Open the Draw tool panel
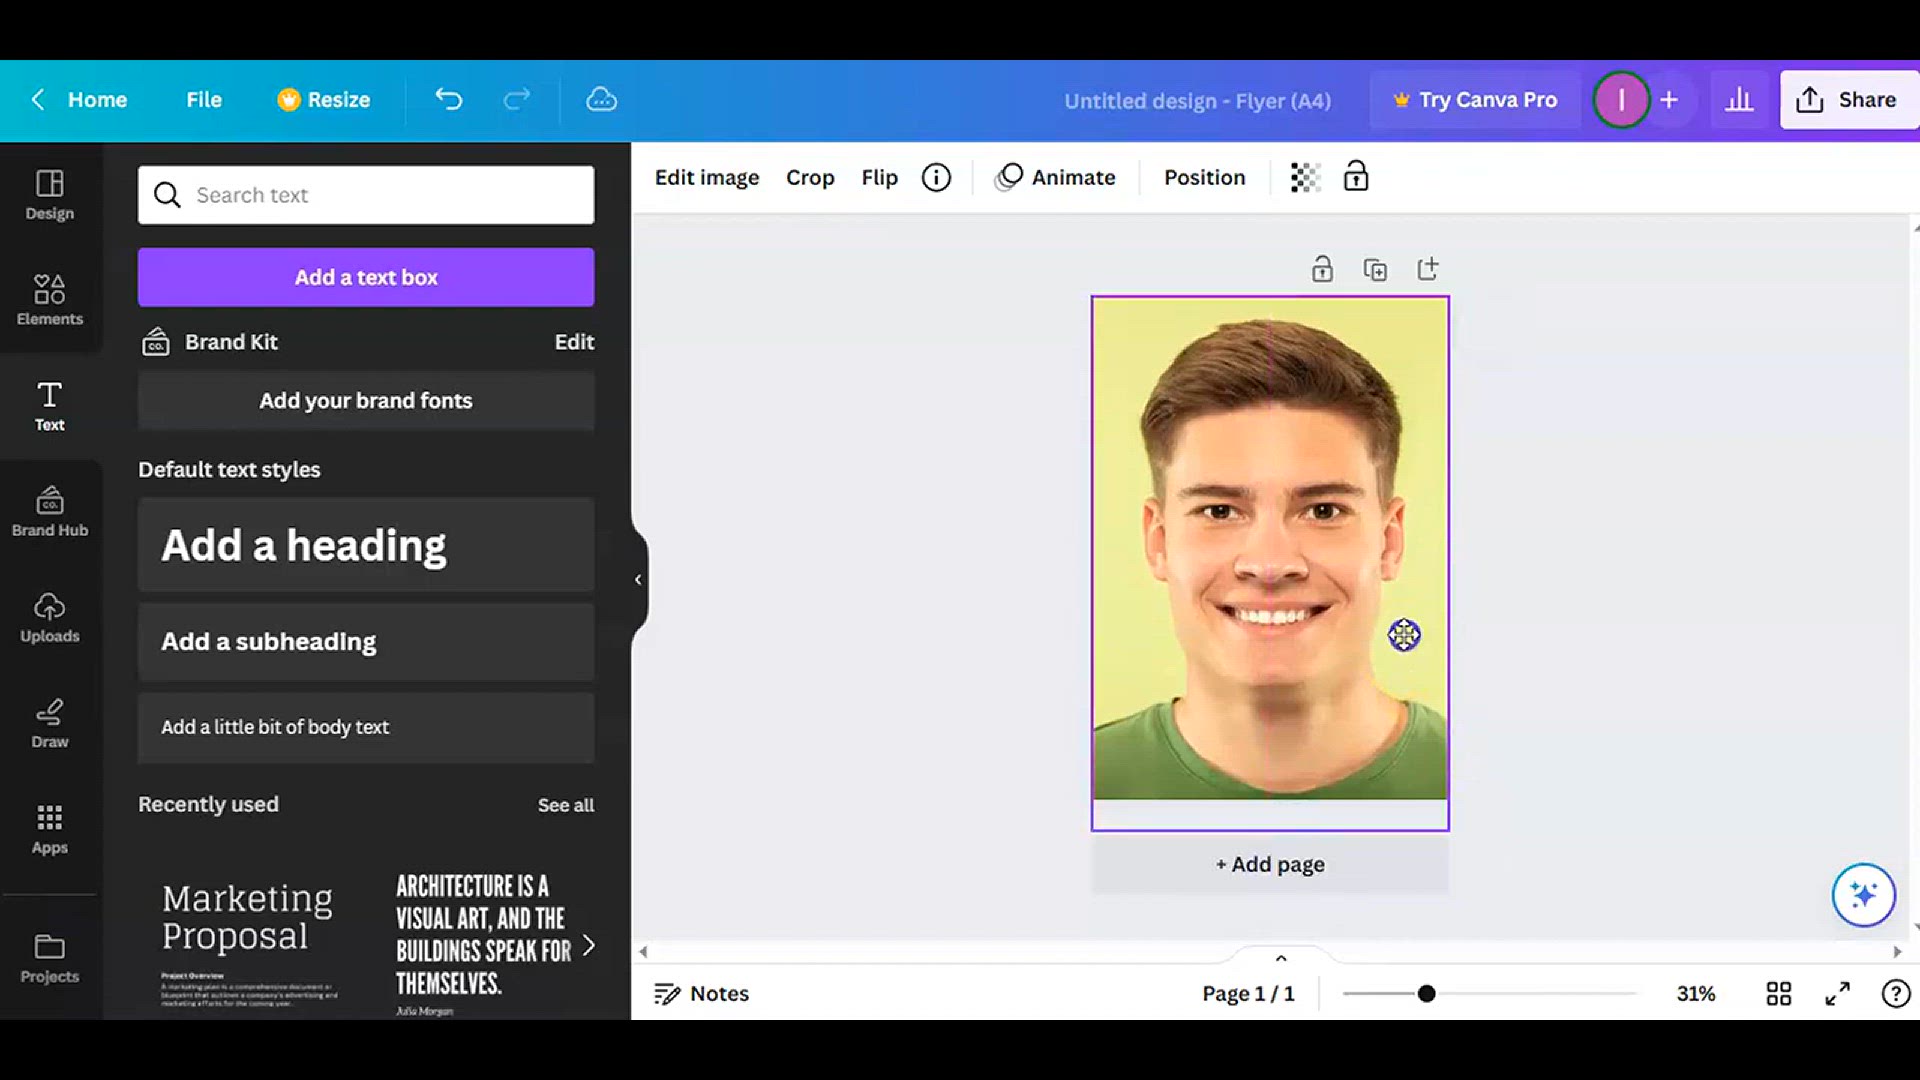This screenshot has height=1080, width=1920. tap(50, 724)
